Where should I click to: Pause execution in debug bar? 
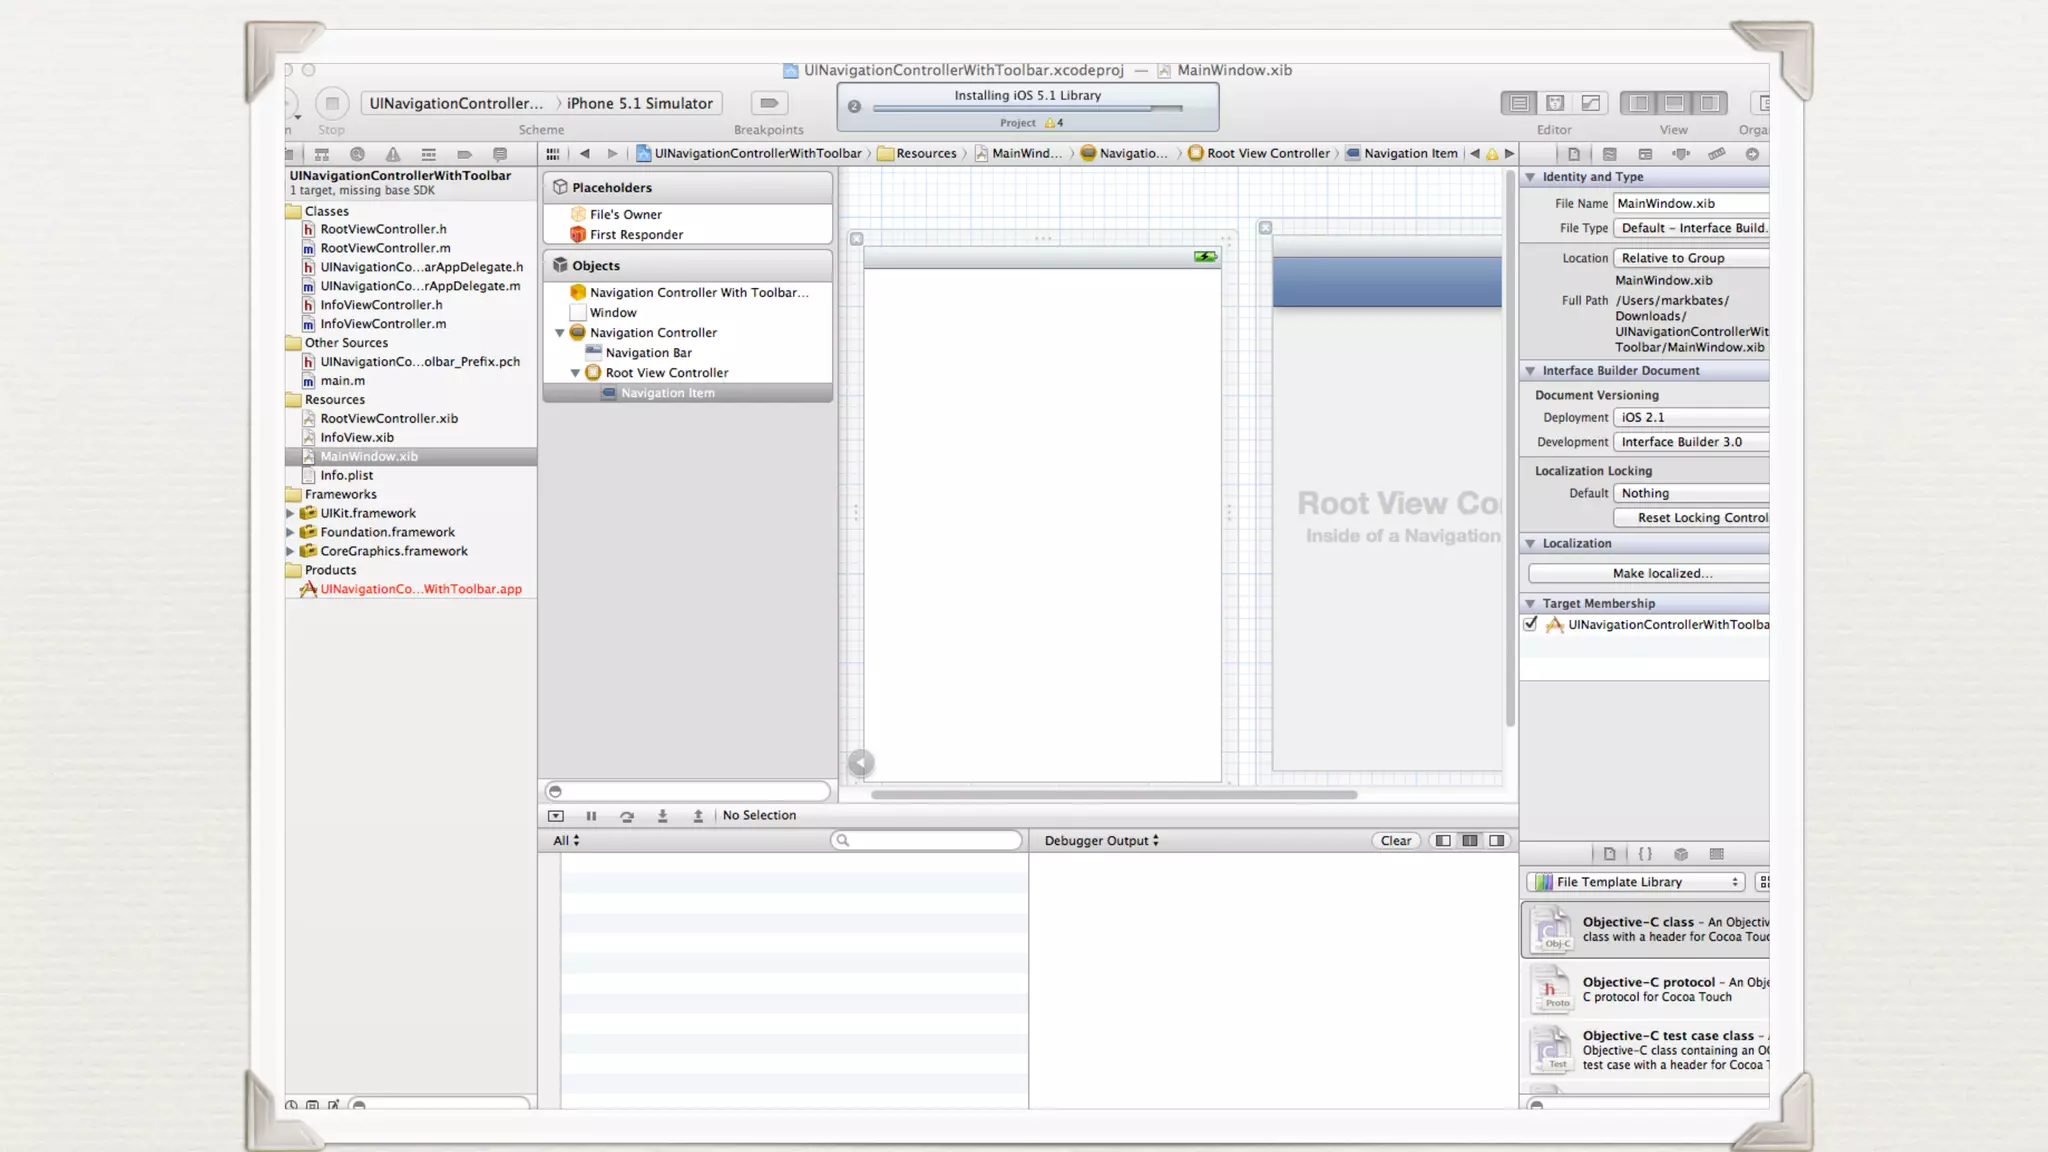tap(591, 816)
